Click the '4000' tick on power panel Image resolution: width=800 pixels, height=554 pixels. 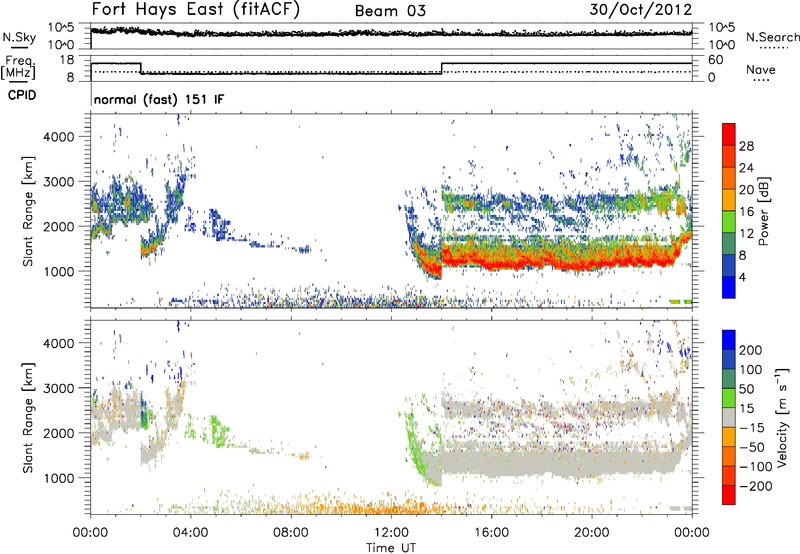pos(59,137)
